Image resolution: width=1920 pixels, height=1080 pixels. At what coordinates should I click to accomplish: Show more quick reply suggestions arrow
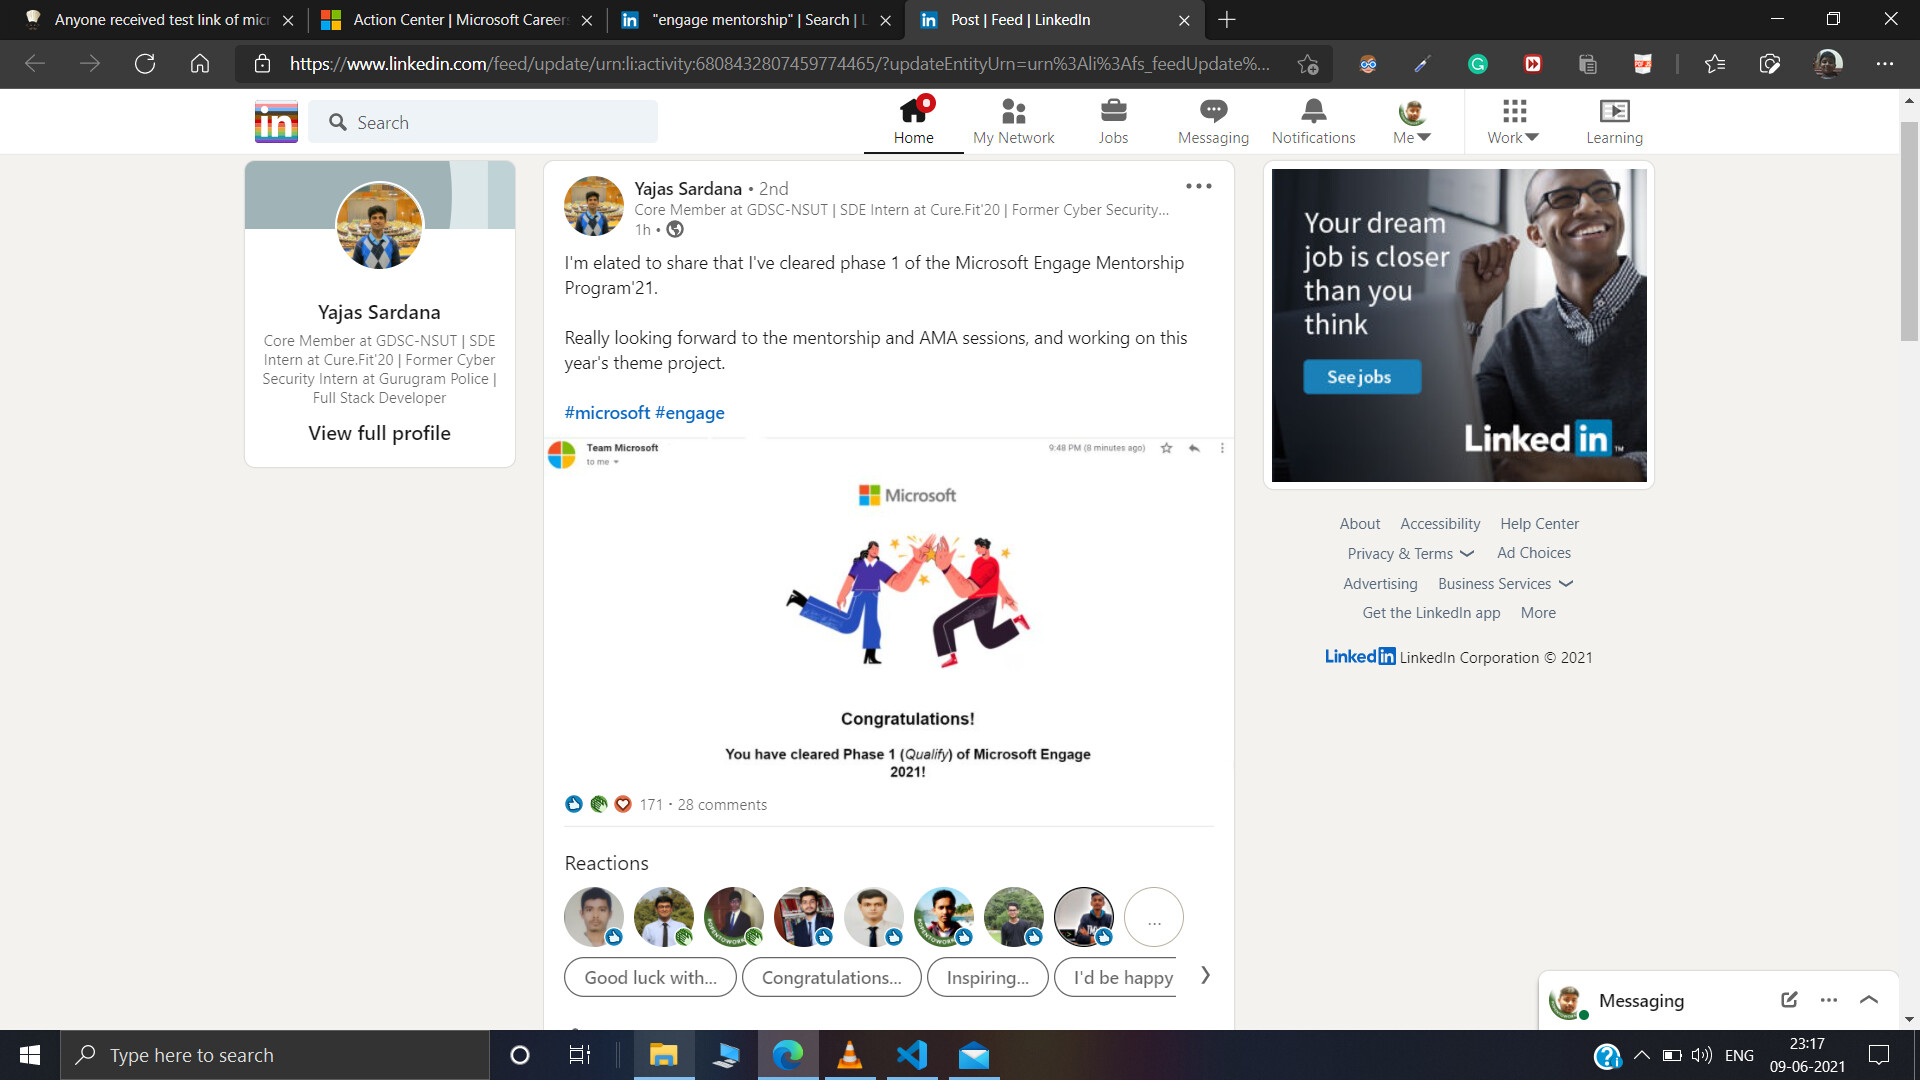[x=1205, y=975]
